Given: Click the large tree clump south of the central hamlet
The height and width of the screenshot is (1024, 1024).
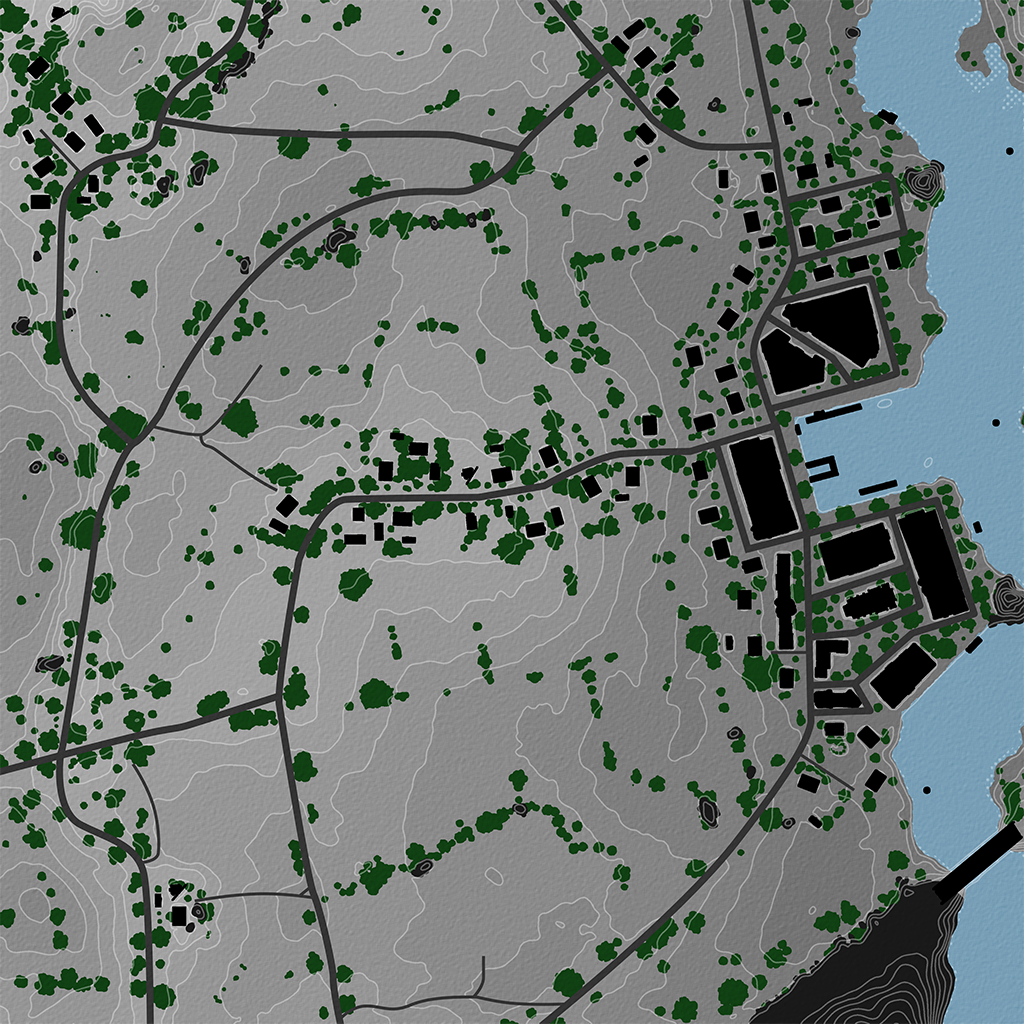Looking at the screenshot, I should click(x=355, y=583).
